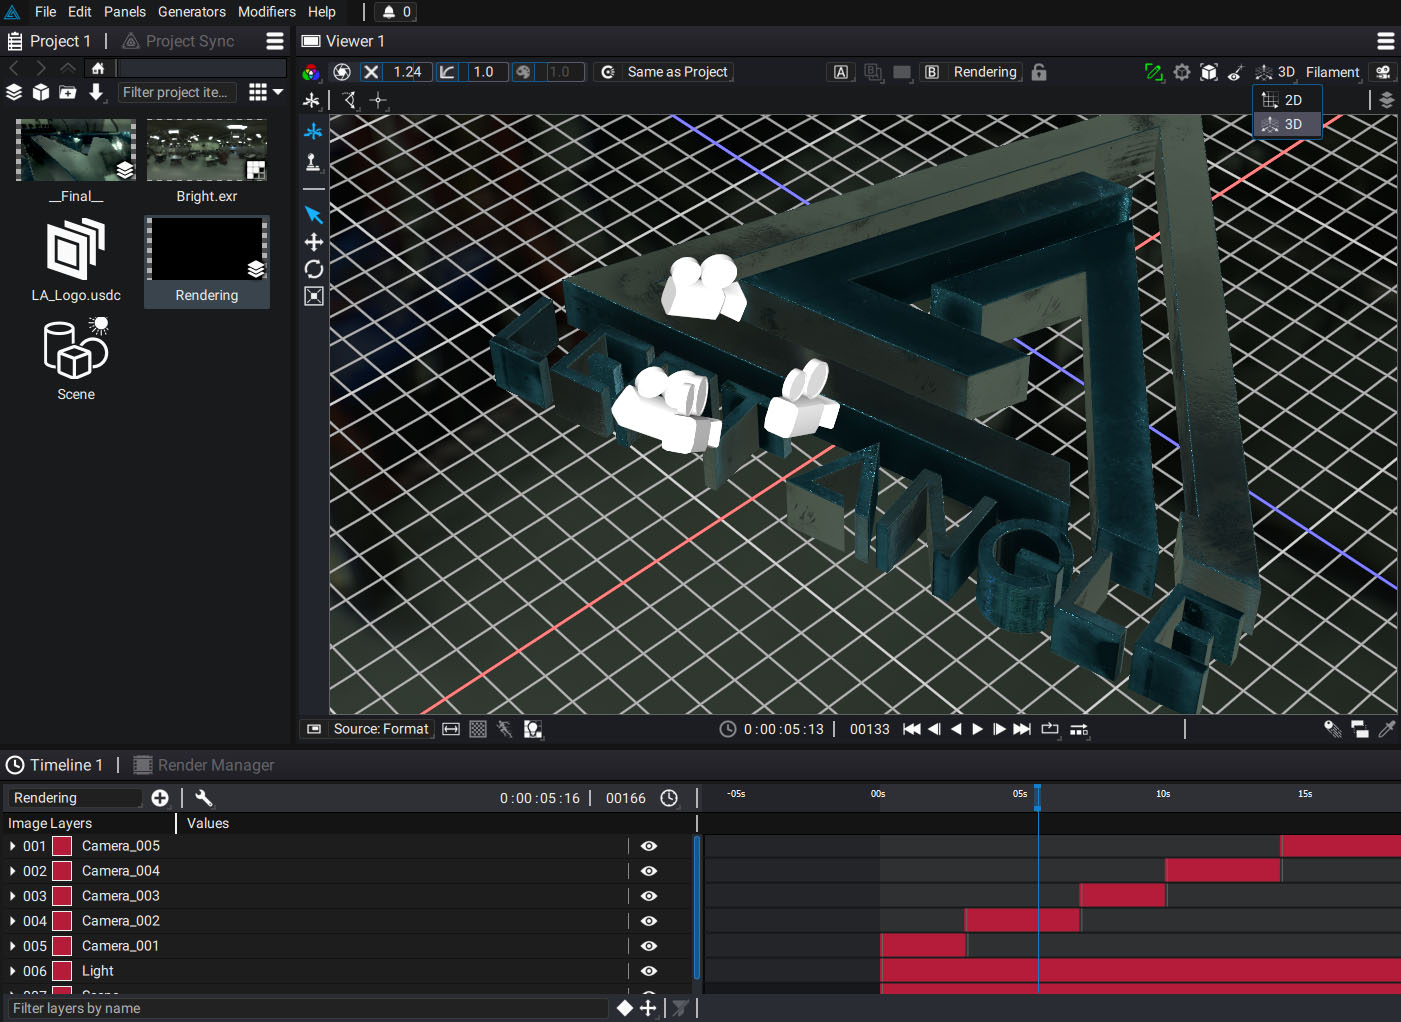Go to last frame in viewer
Image resolution: width=1401 pixels, height=1022 pixels.
1022,729
